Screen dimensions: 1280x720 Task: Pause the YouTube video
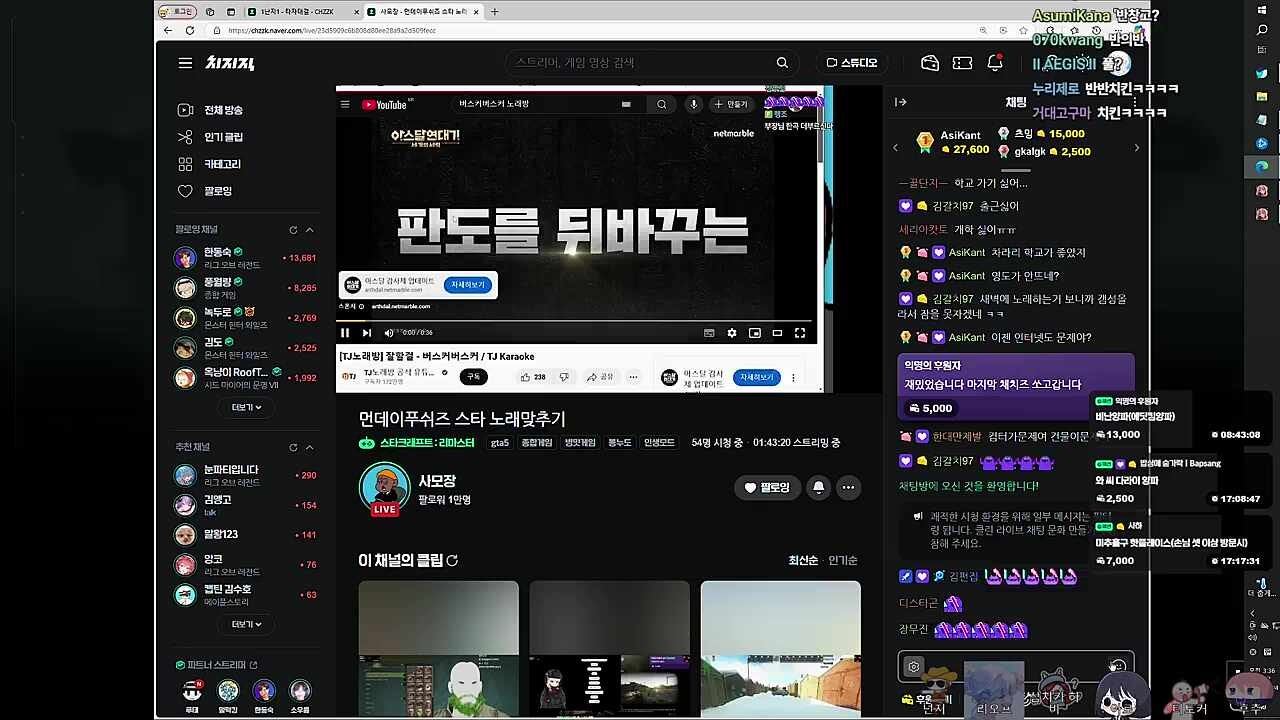[x=345, y=333]
